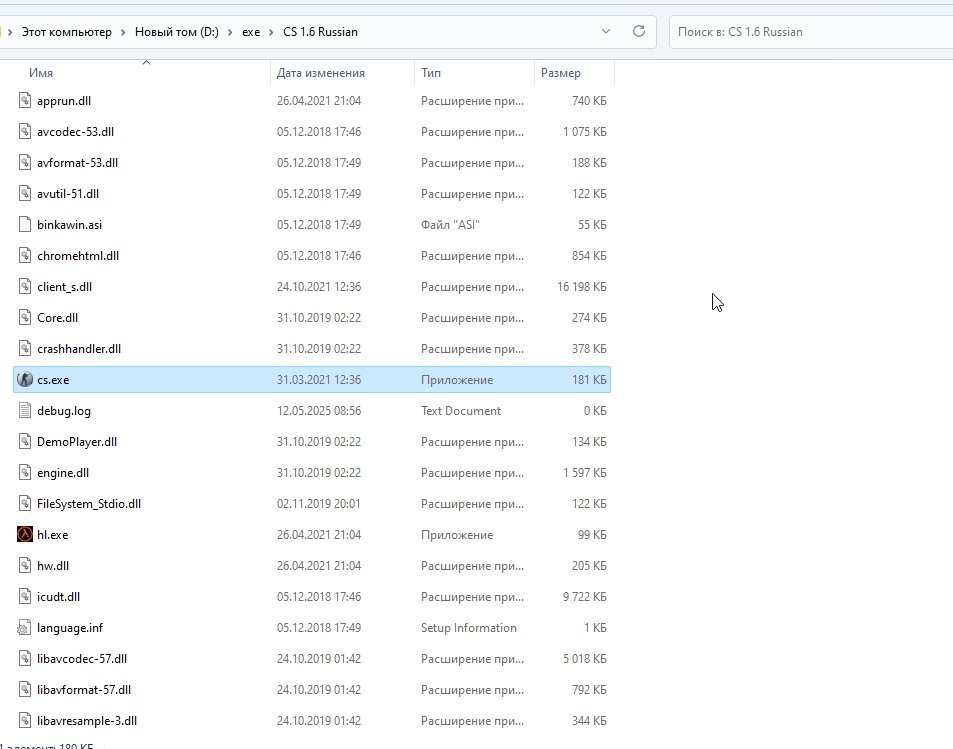953x749 pixels.
Task: Click the avcodec-53.dll file icon
Action: coord(24,131)
